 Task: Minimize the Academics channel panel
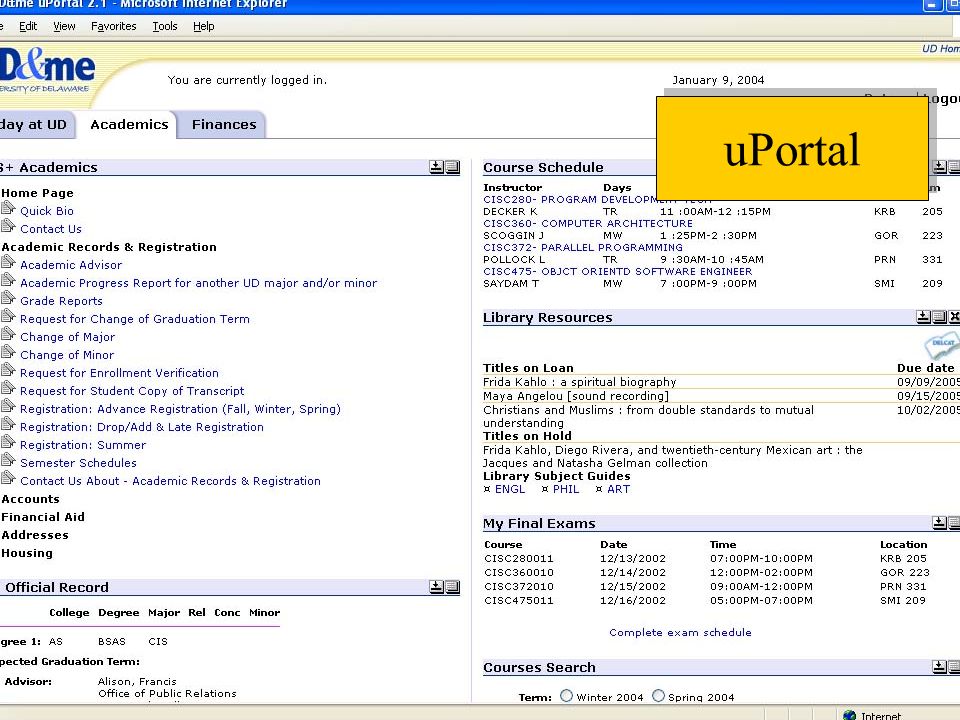click(x=436, y=167)
